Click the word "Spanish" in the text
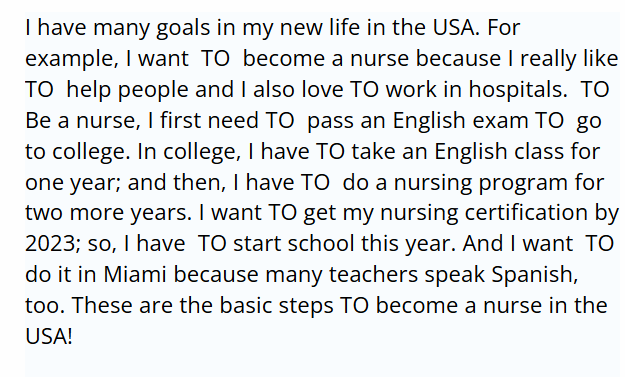This screenshot has width=625, height=377. [535, 275]
